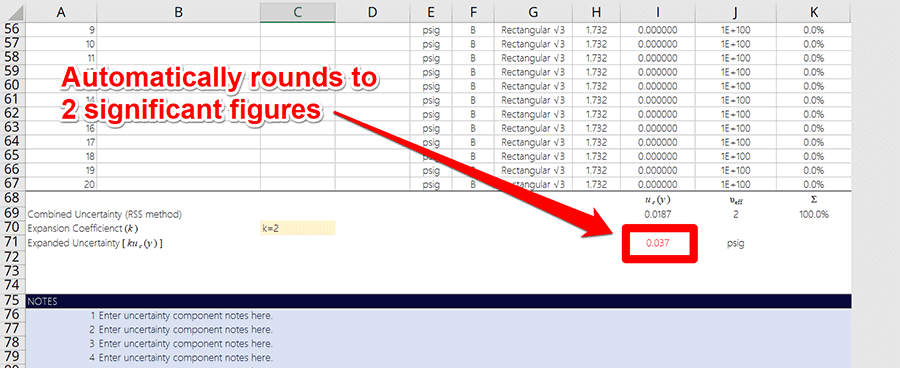Viewport: 900px width, 368px height.
Task: Click the 0.000000 cell in row 59
Action: [x=658, y=72]
